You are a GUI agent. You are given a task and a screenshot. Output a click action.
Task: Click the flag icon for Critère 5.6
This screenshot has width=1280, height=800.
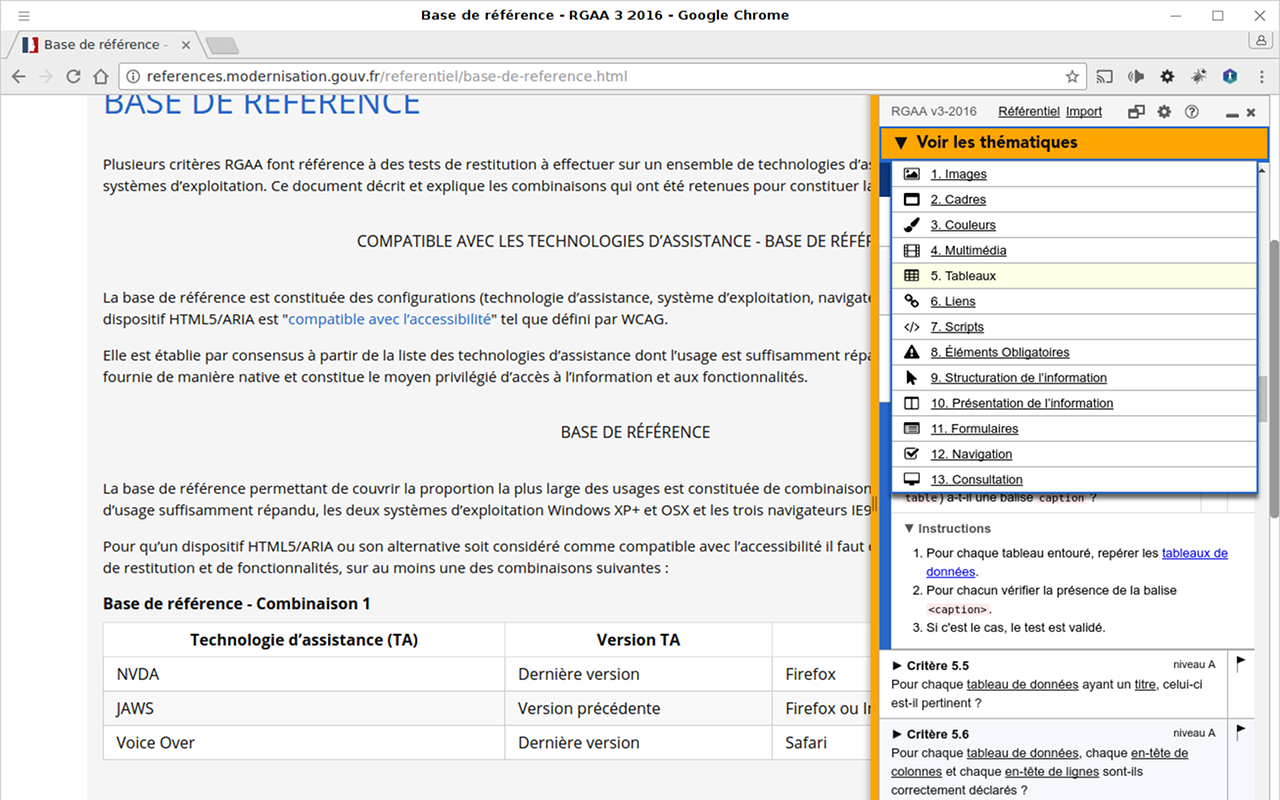(1241, 731)
